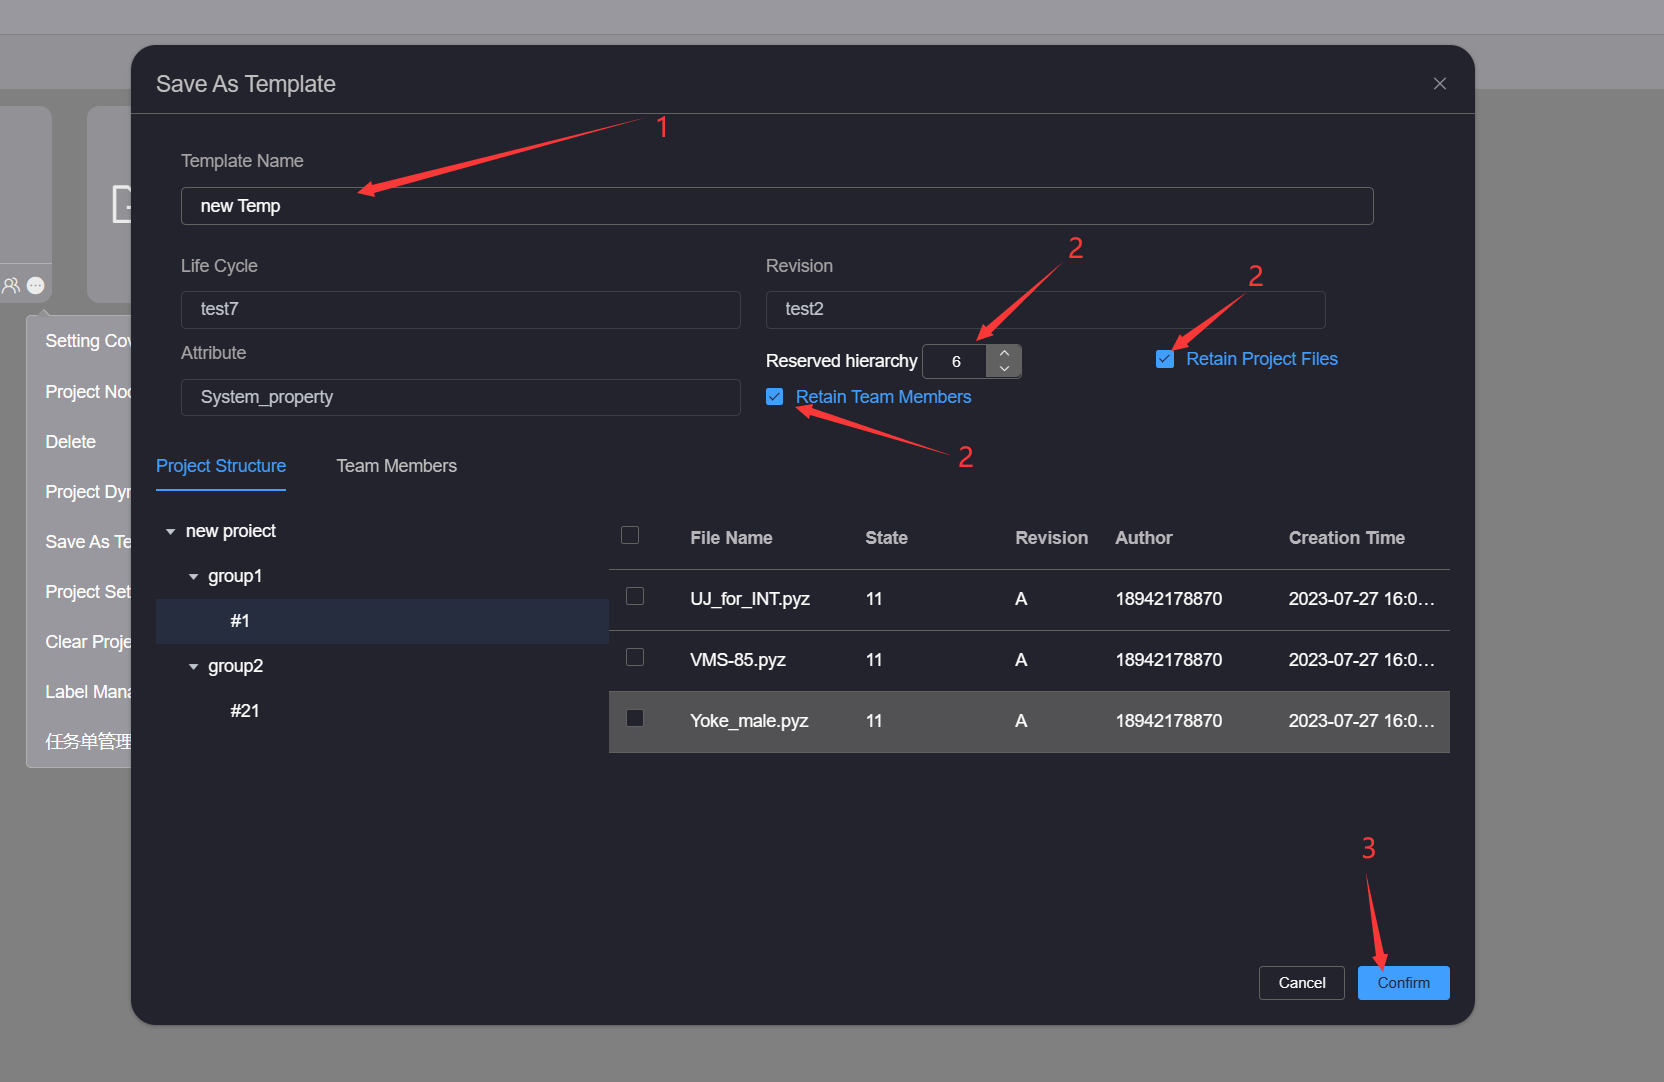The width and height of the screenshot is (1664, 1082).
Task: Click the Author column header
Action: tap(1143, 538)
